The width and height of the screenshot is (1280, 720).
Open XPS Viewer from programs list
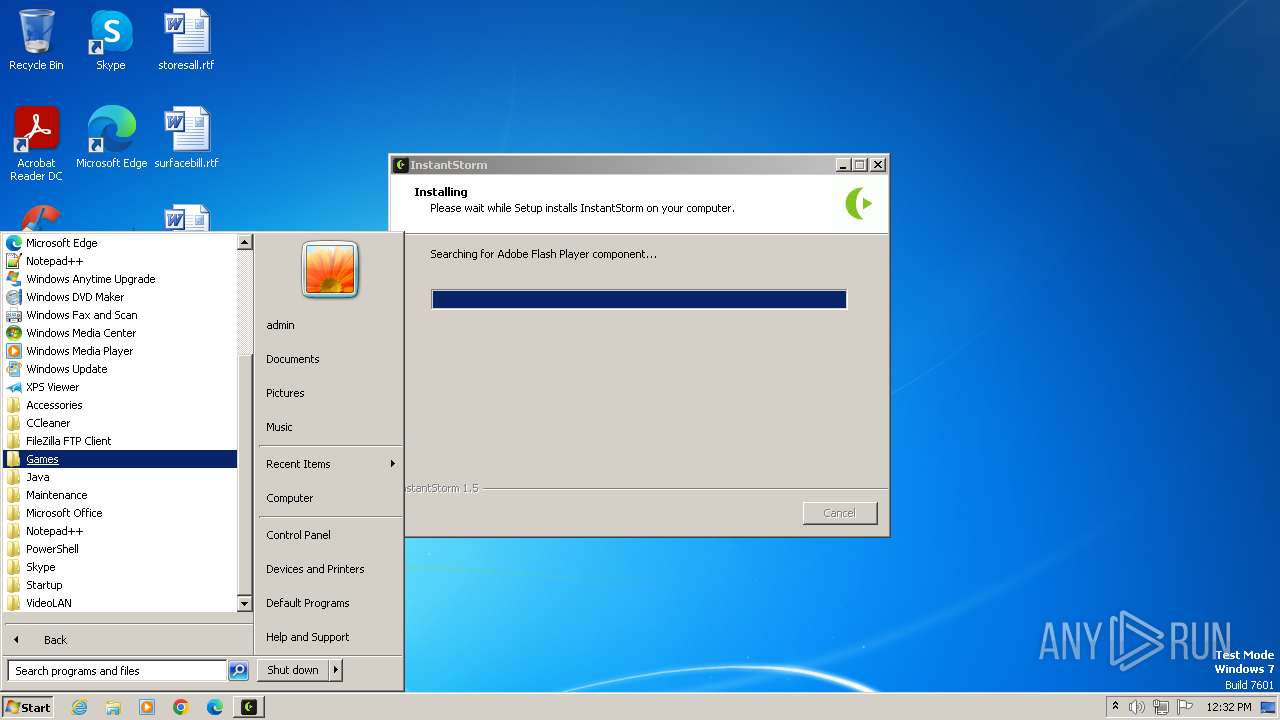[120, 387]
